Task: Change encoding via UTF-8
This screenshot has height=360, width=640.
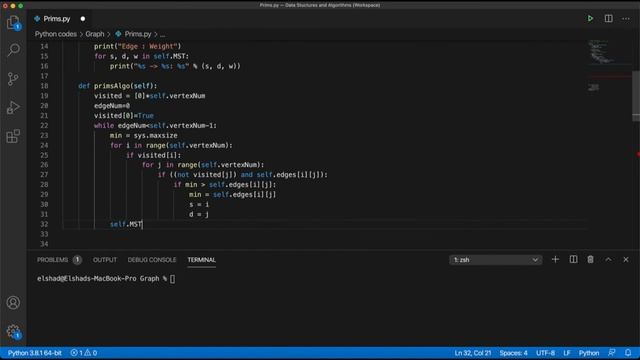Action: (545, 353)
